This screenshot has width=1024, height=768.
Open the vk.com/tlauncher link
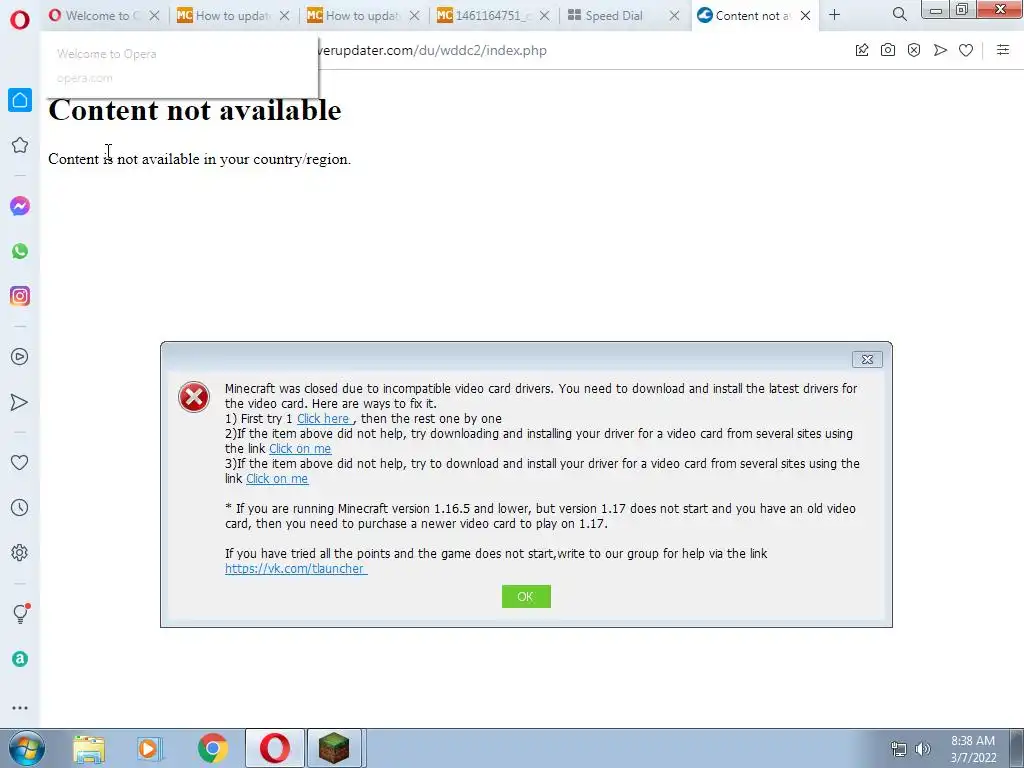[x=296, y=569]
